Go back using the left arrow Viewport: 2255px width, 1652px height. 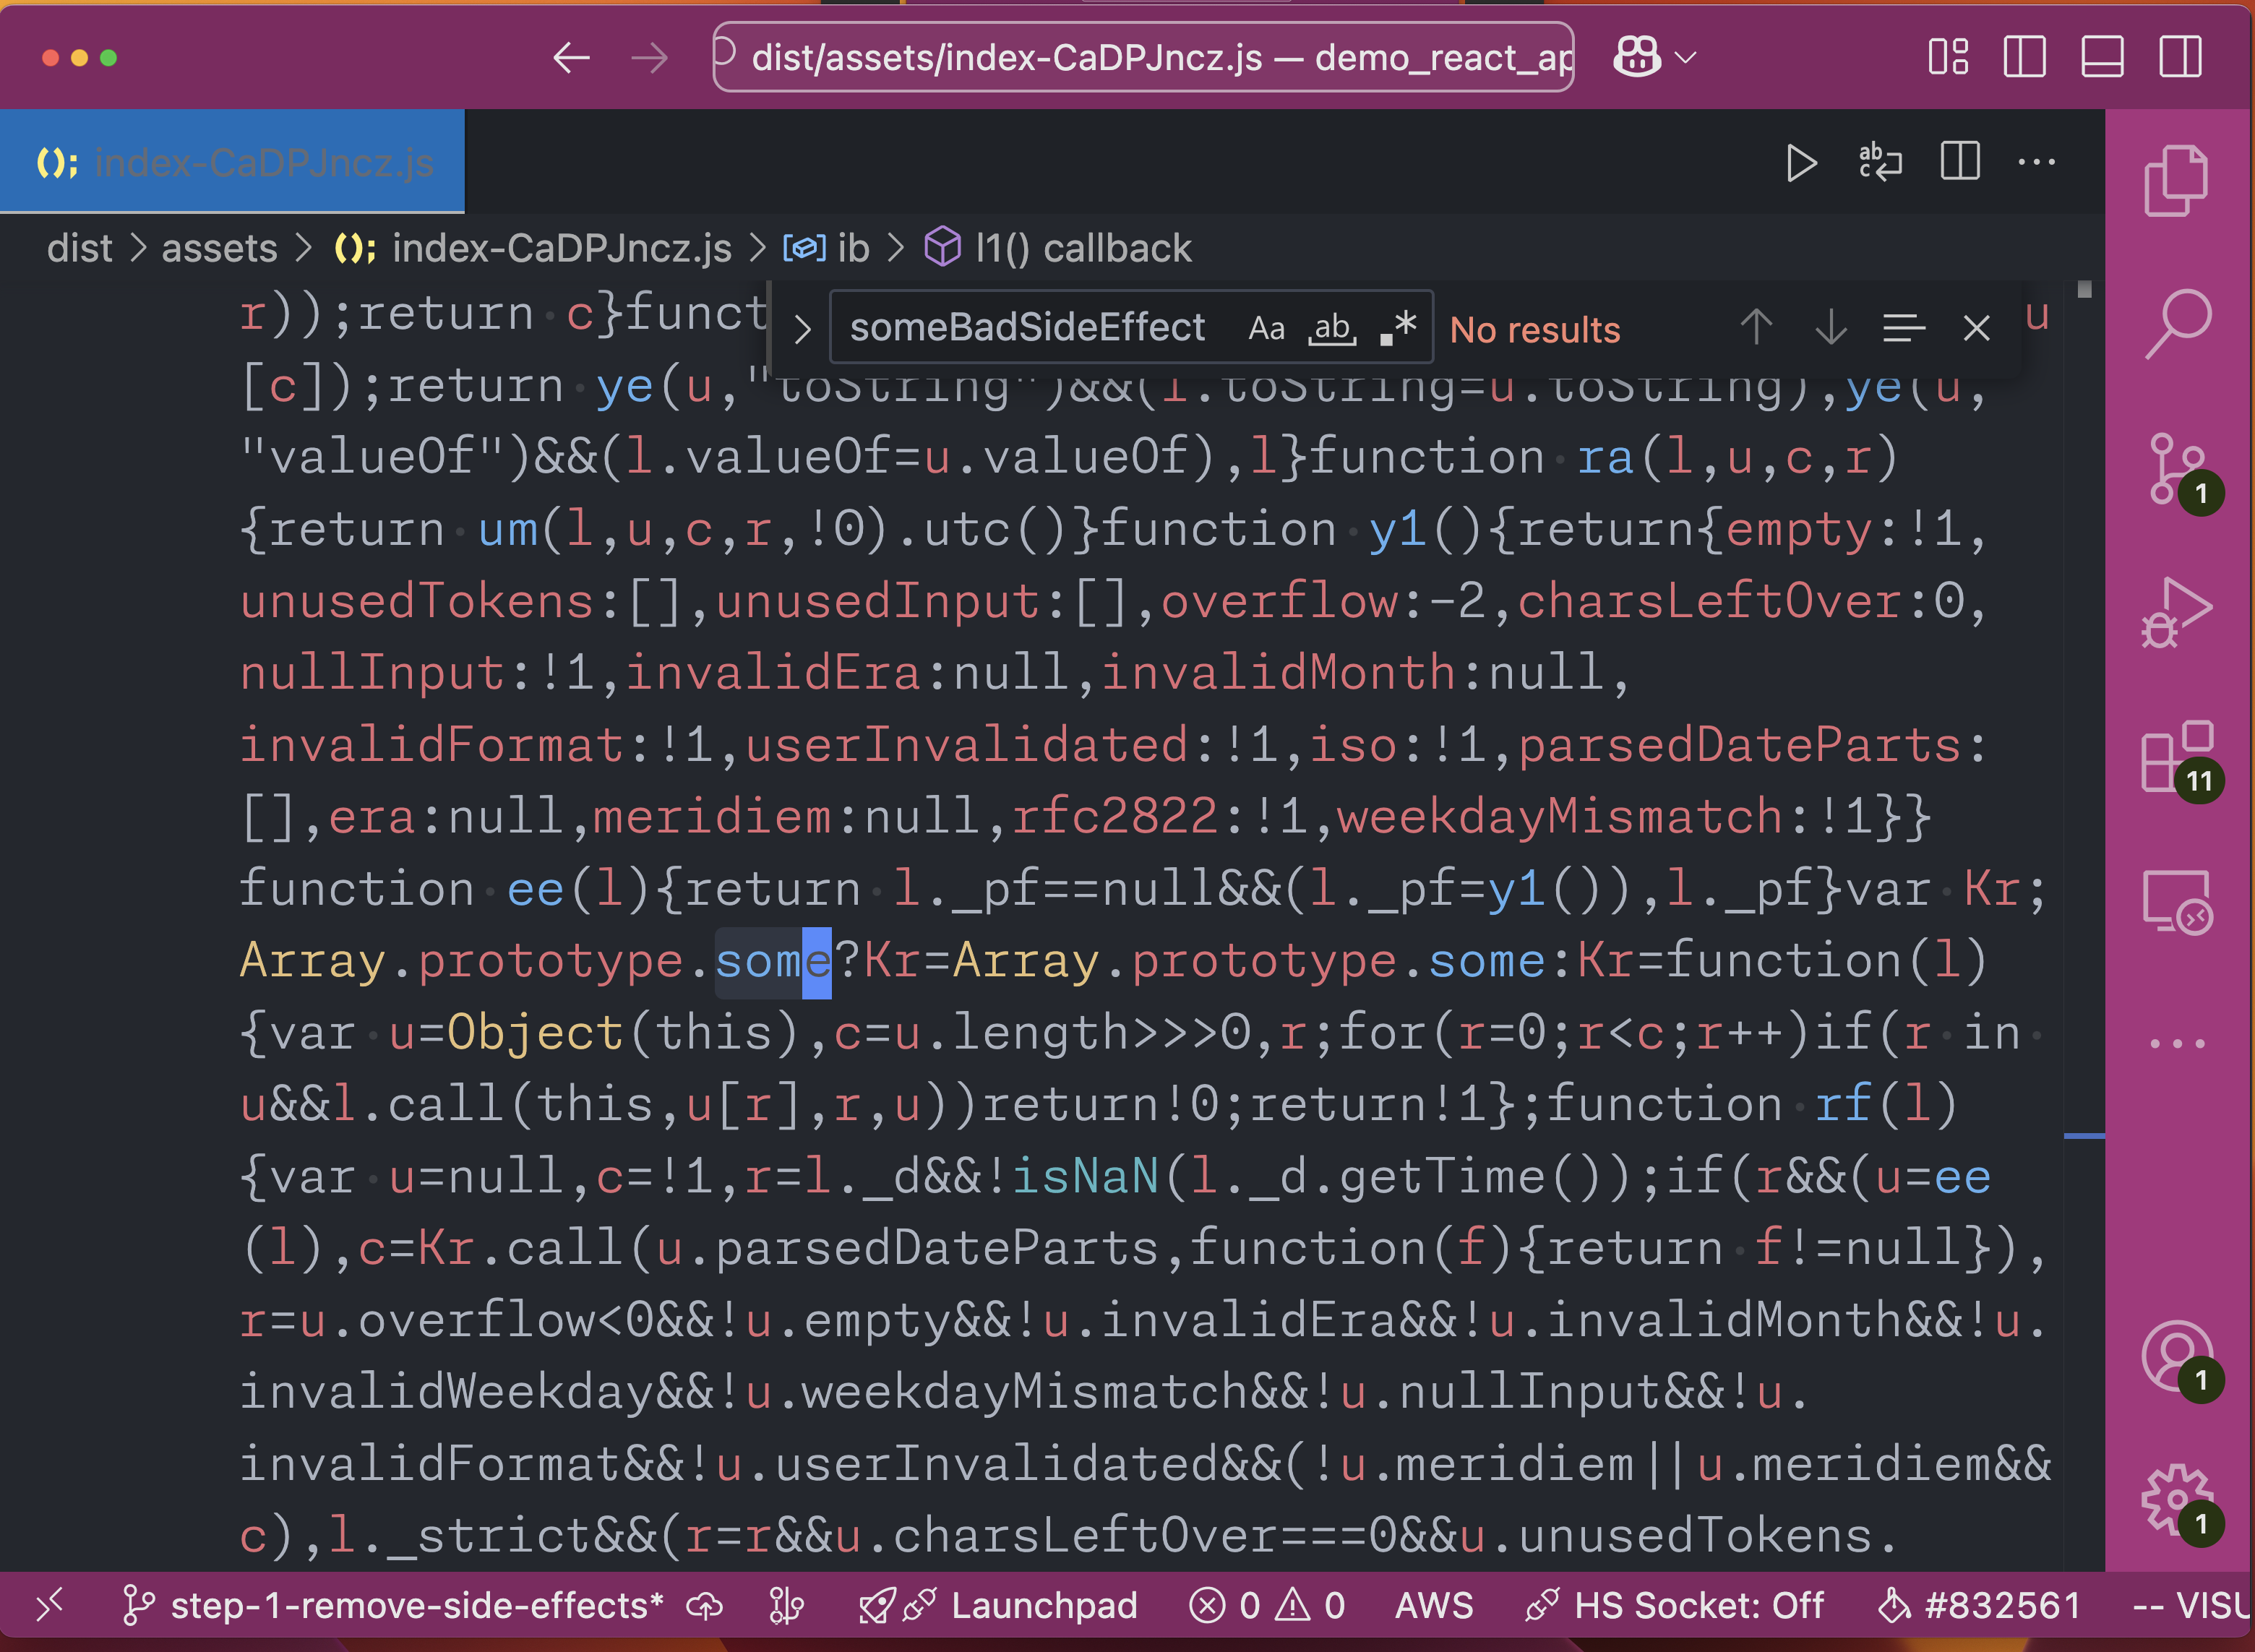(572, 58)
